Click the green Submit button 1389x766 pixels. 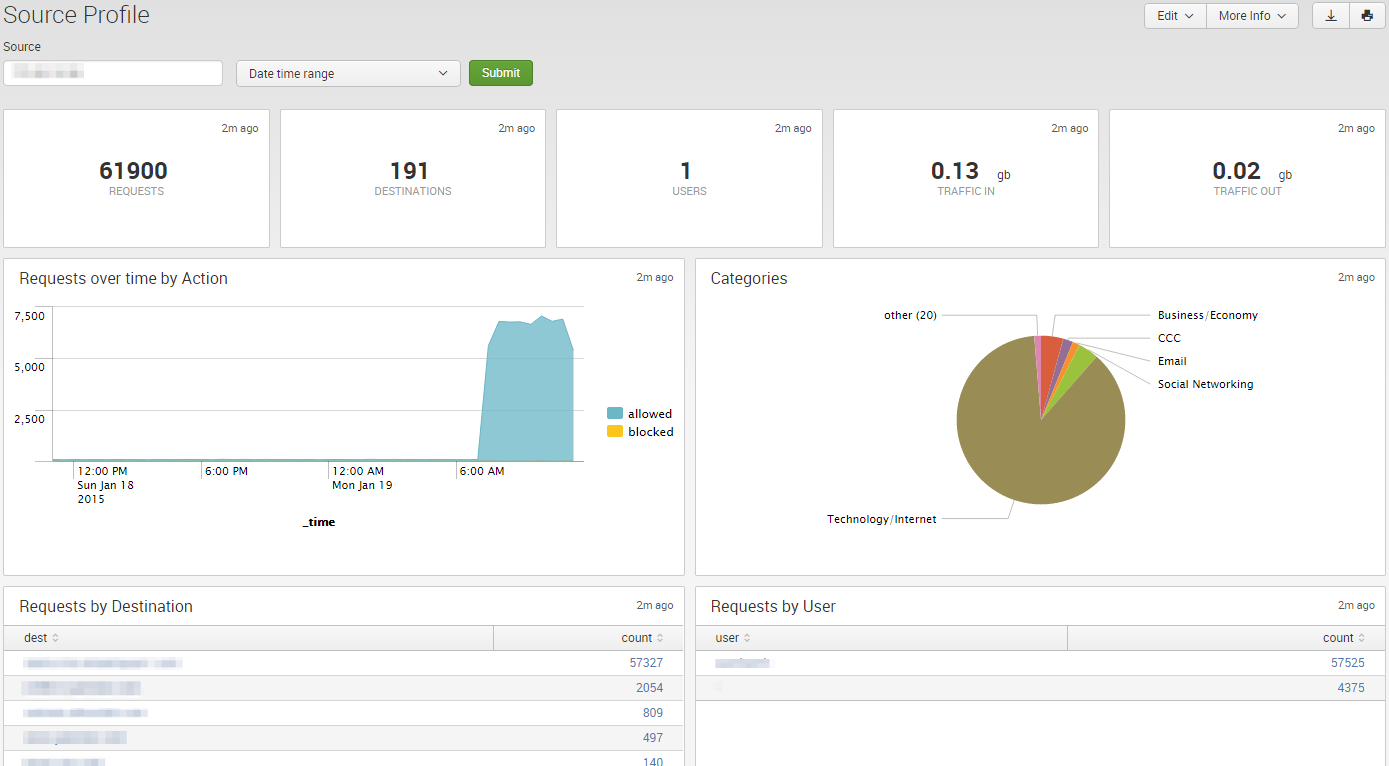coord(501,73)
